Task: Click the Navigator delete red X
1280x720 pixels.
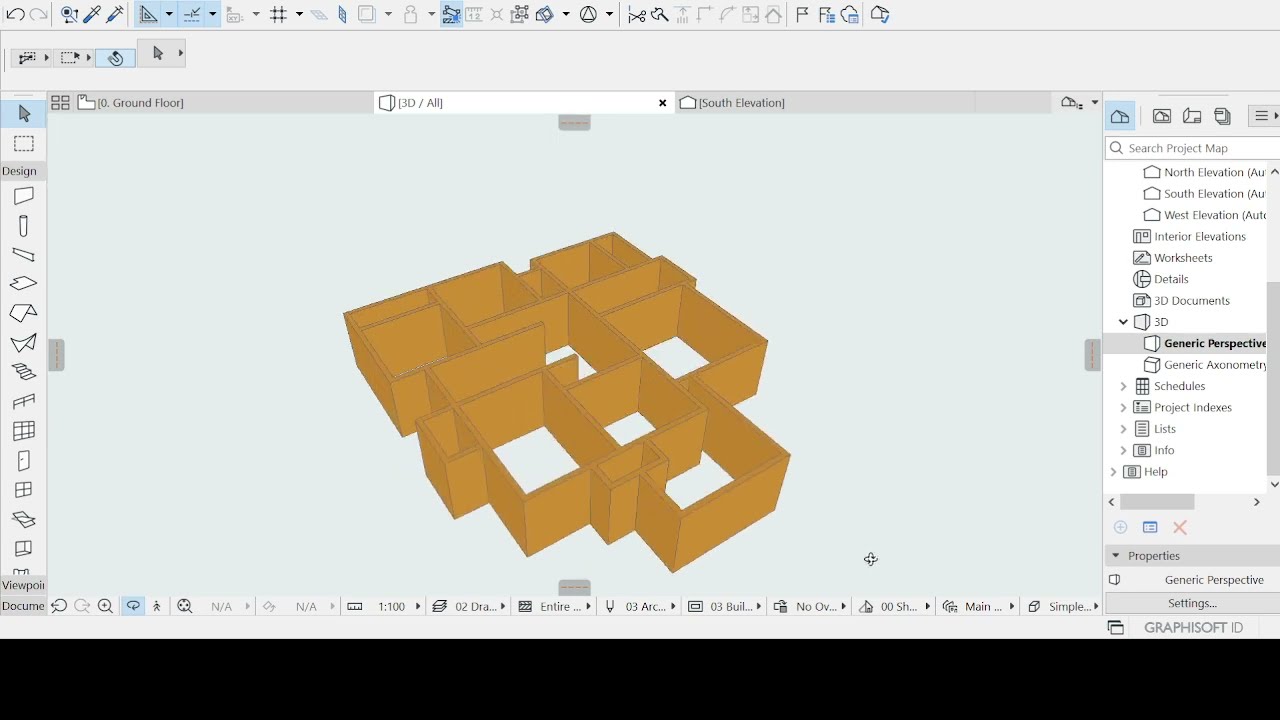Action: pos(1180,527)
